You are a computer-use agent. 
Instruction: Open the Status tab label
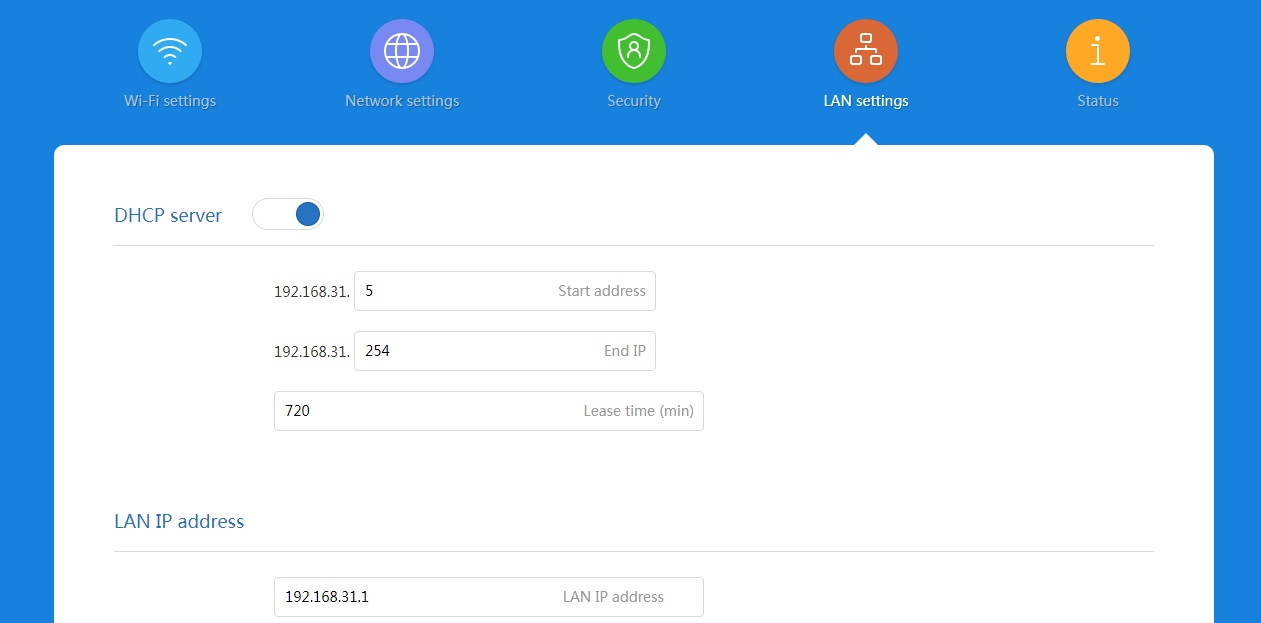click(x=1098, y=101)
